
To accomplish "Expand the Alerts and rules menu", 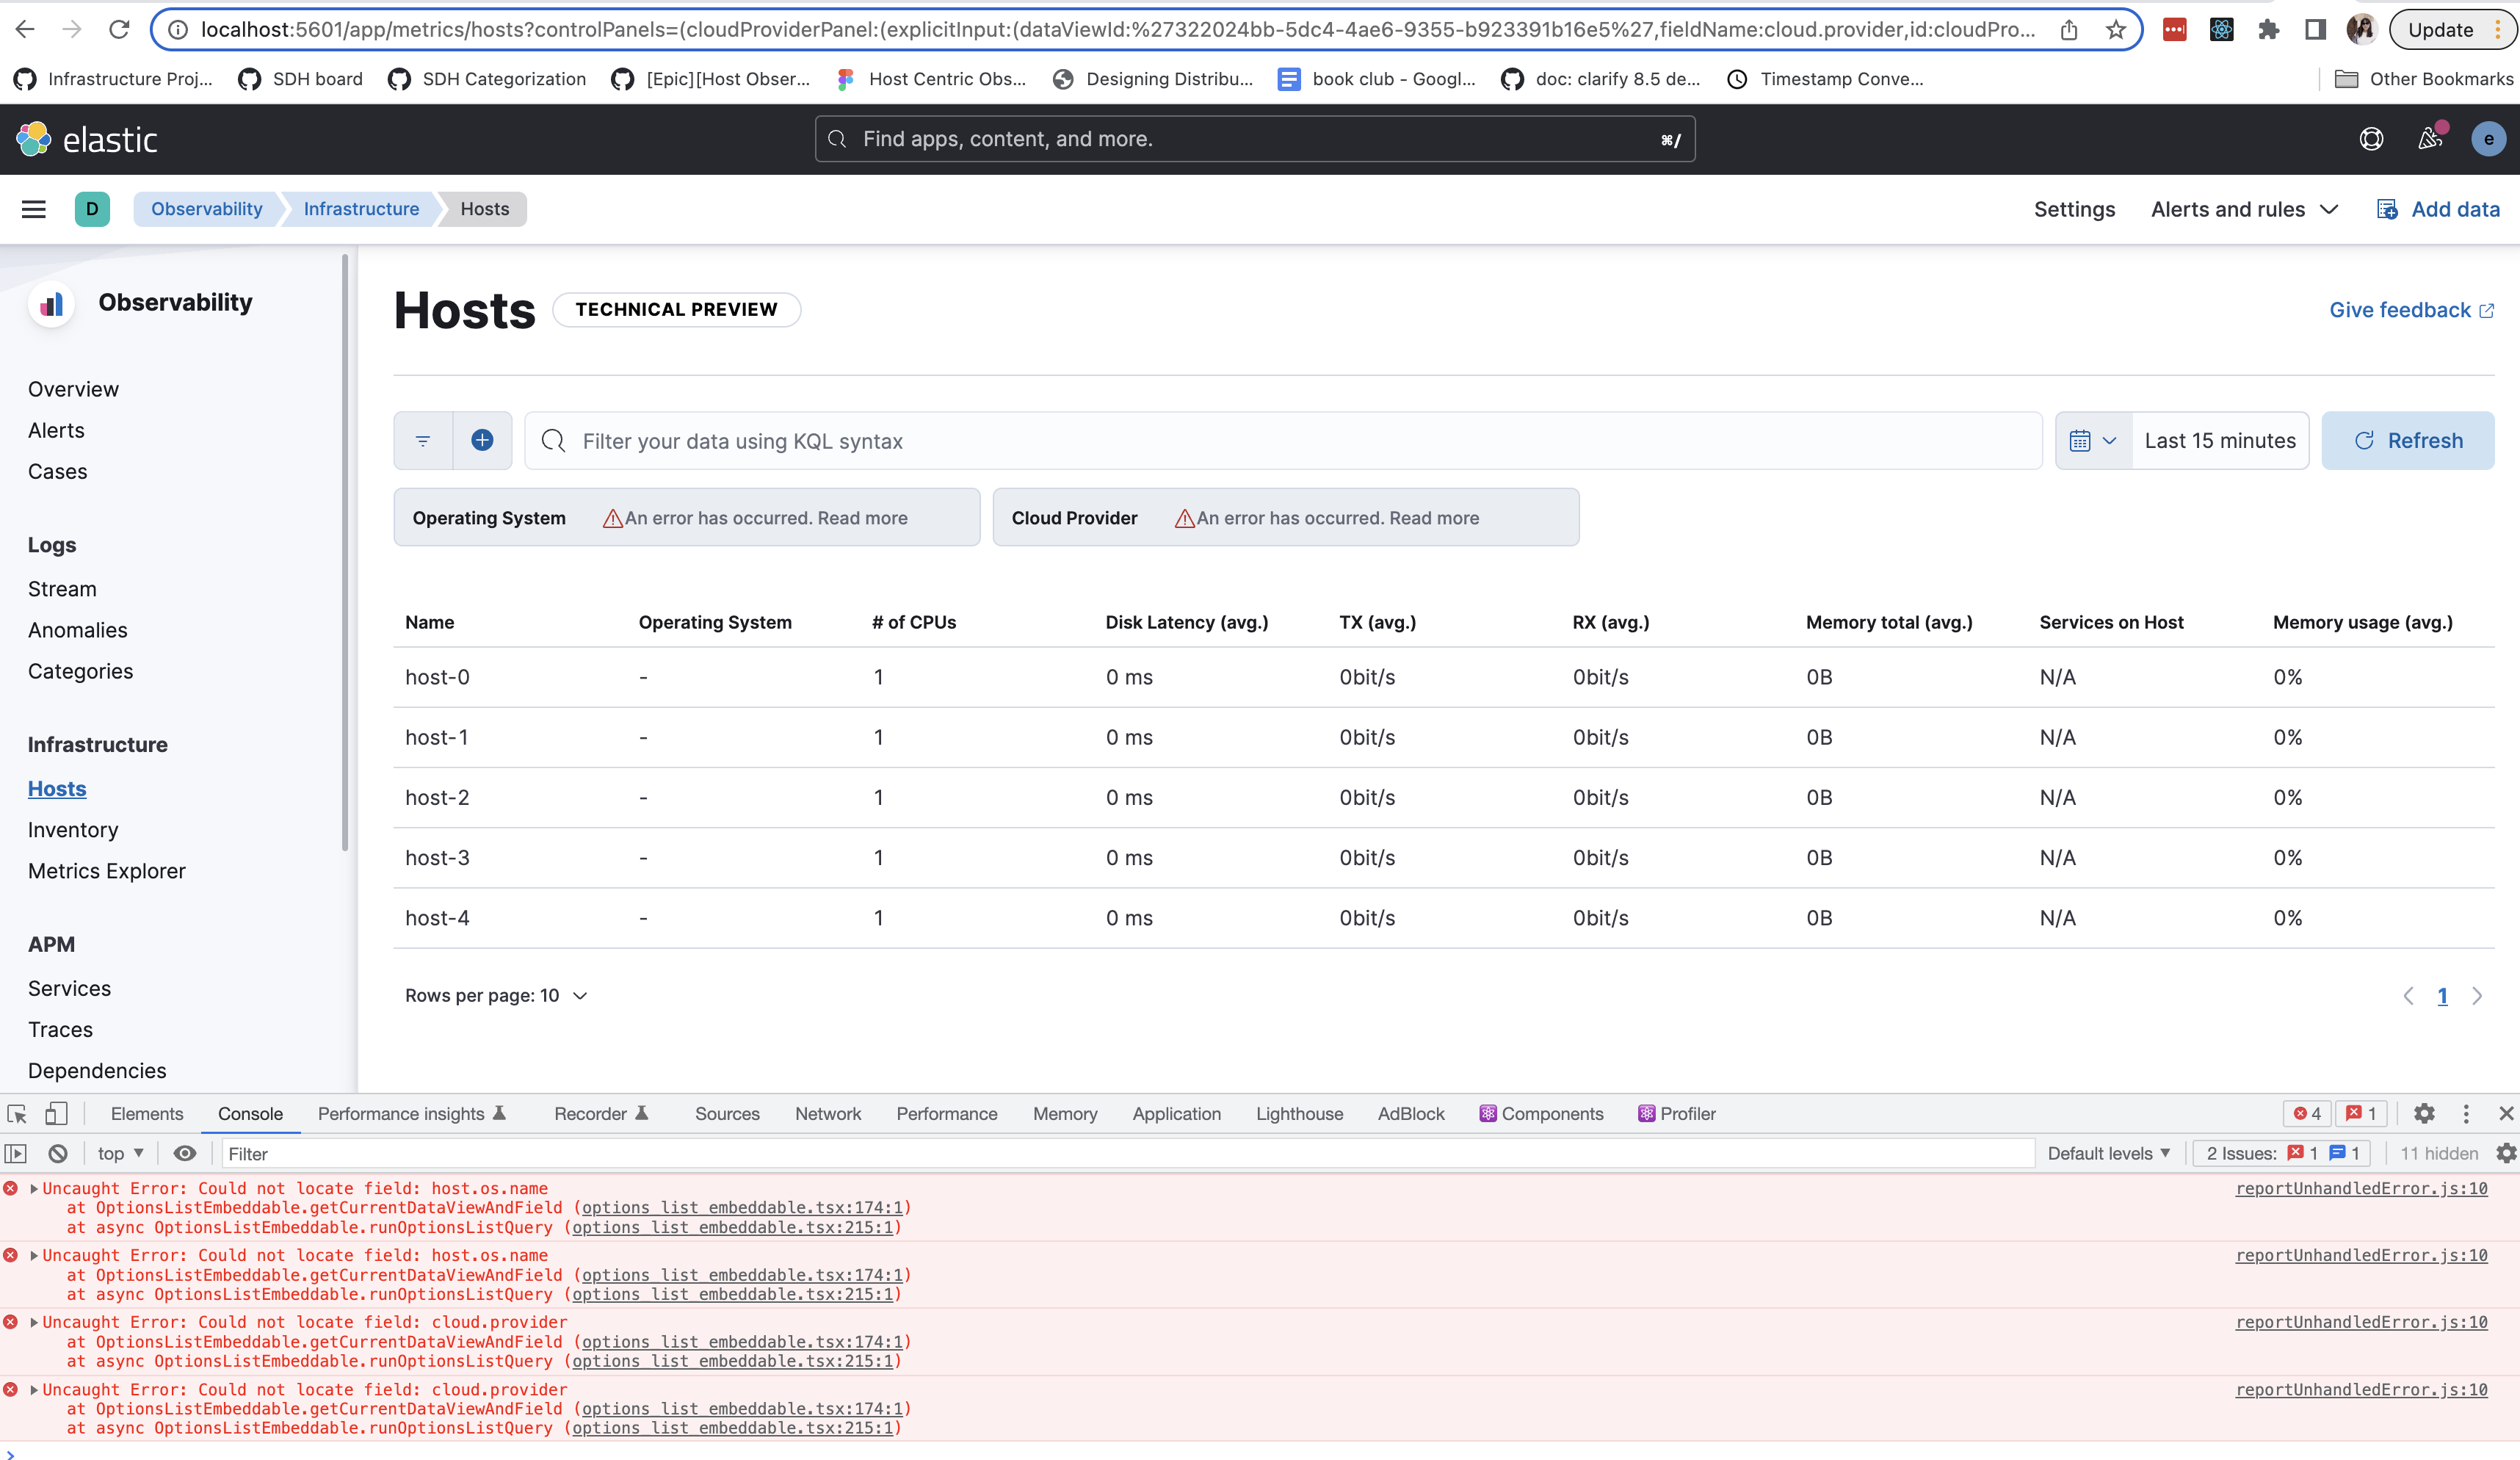I will coord(2244,209).
